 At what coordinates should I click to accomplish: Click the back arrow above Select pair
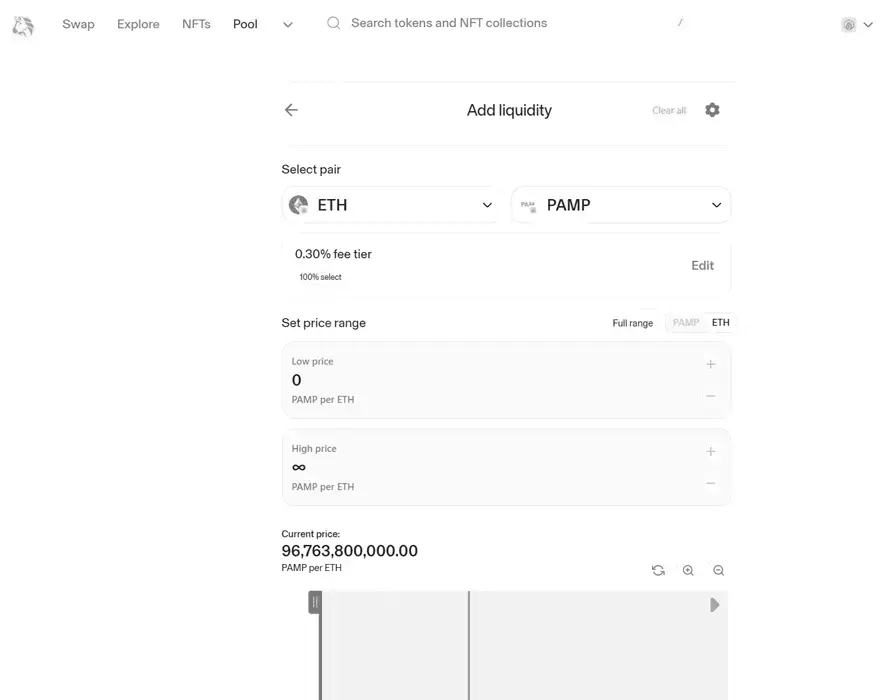coord(291,110)
